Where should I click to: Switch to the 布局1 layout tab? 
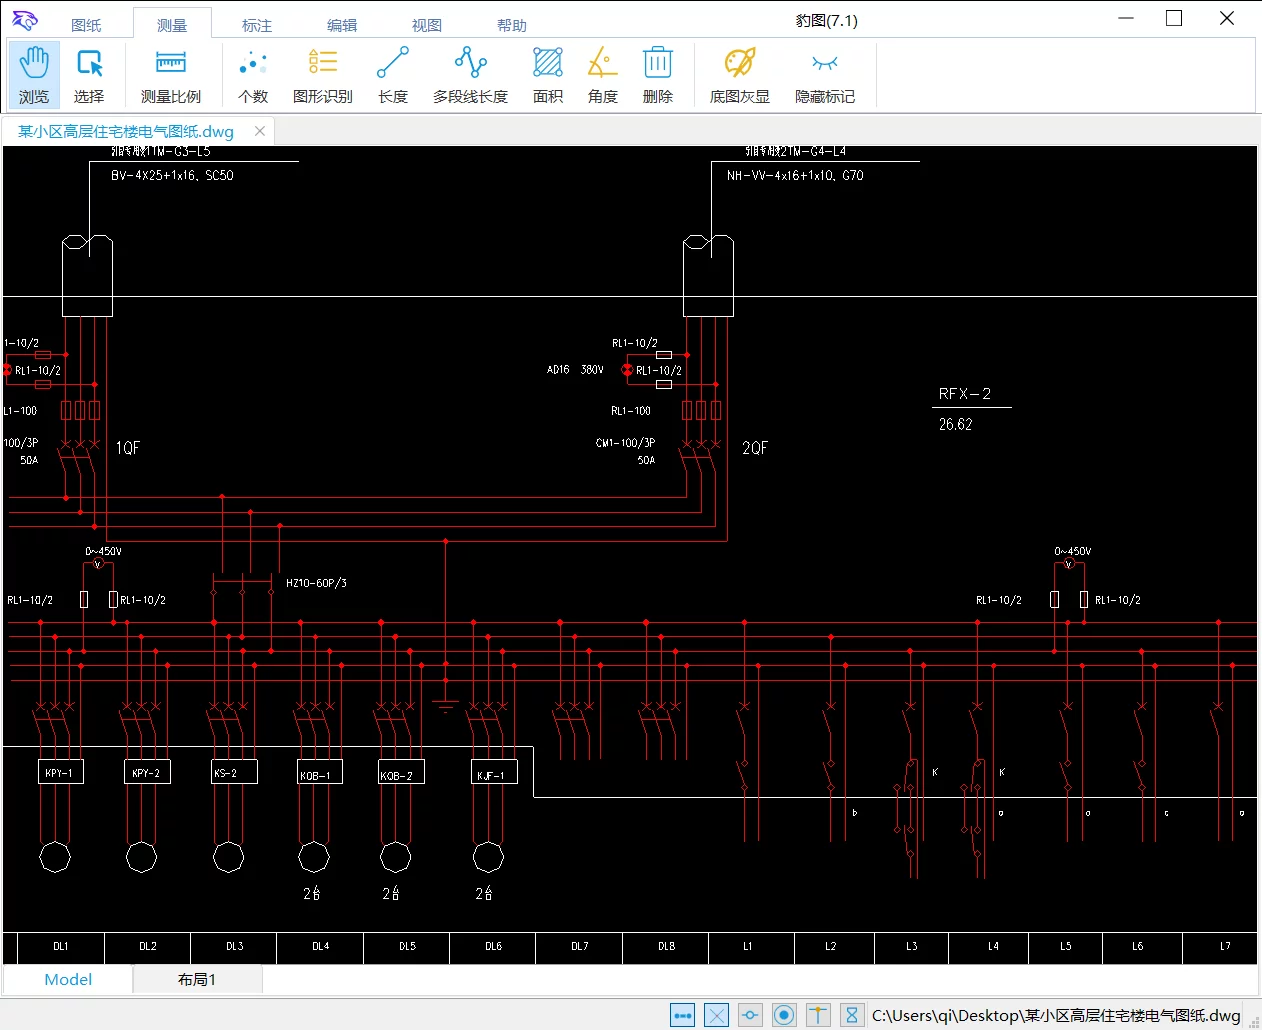197,980
